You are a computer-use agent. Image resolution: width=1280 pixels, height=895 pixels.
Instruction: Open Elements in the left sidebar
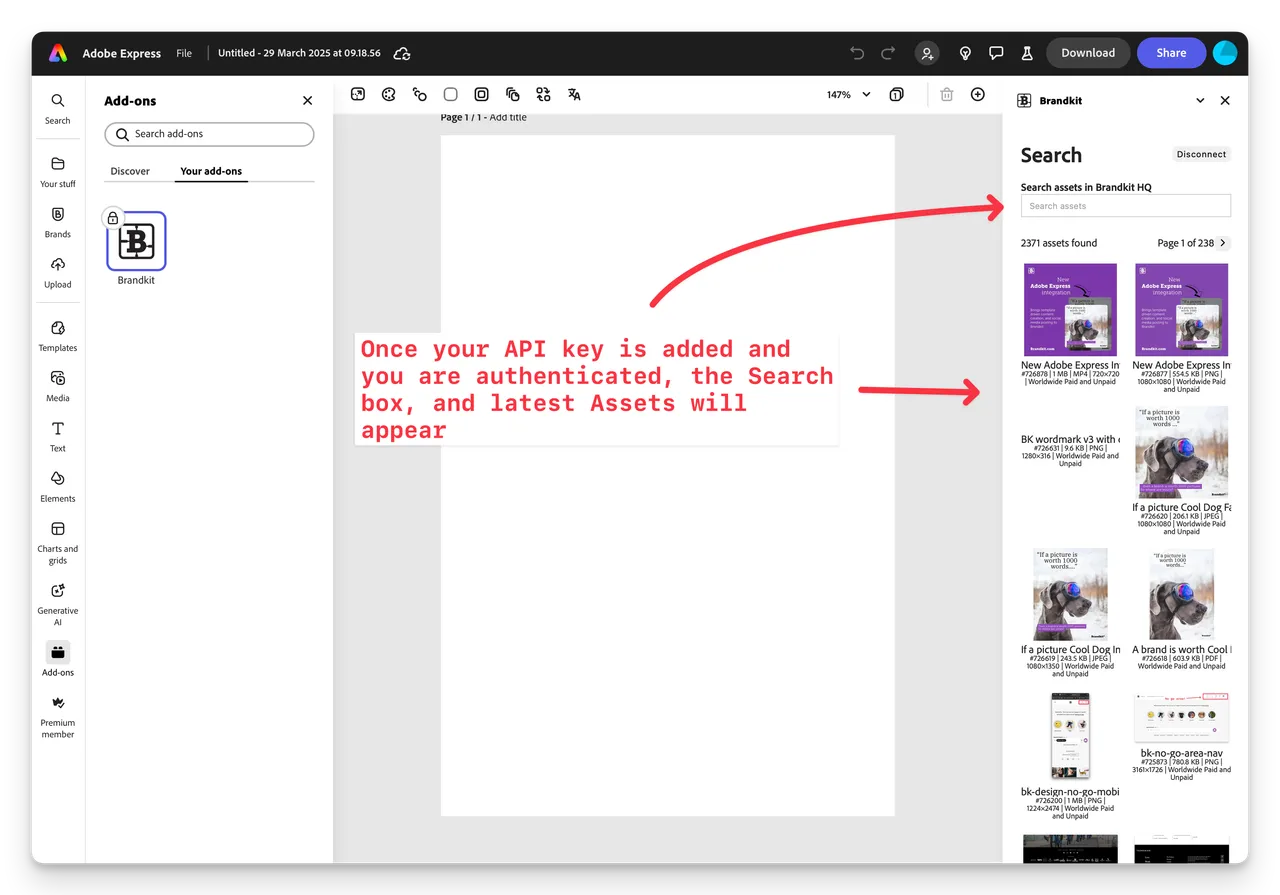58,485
